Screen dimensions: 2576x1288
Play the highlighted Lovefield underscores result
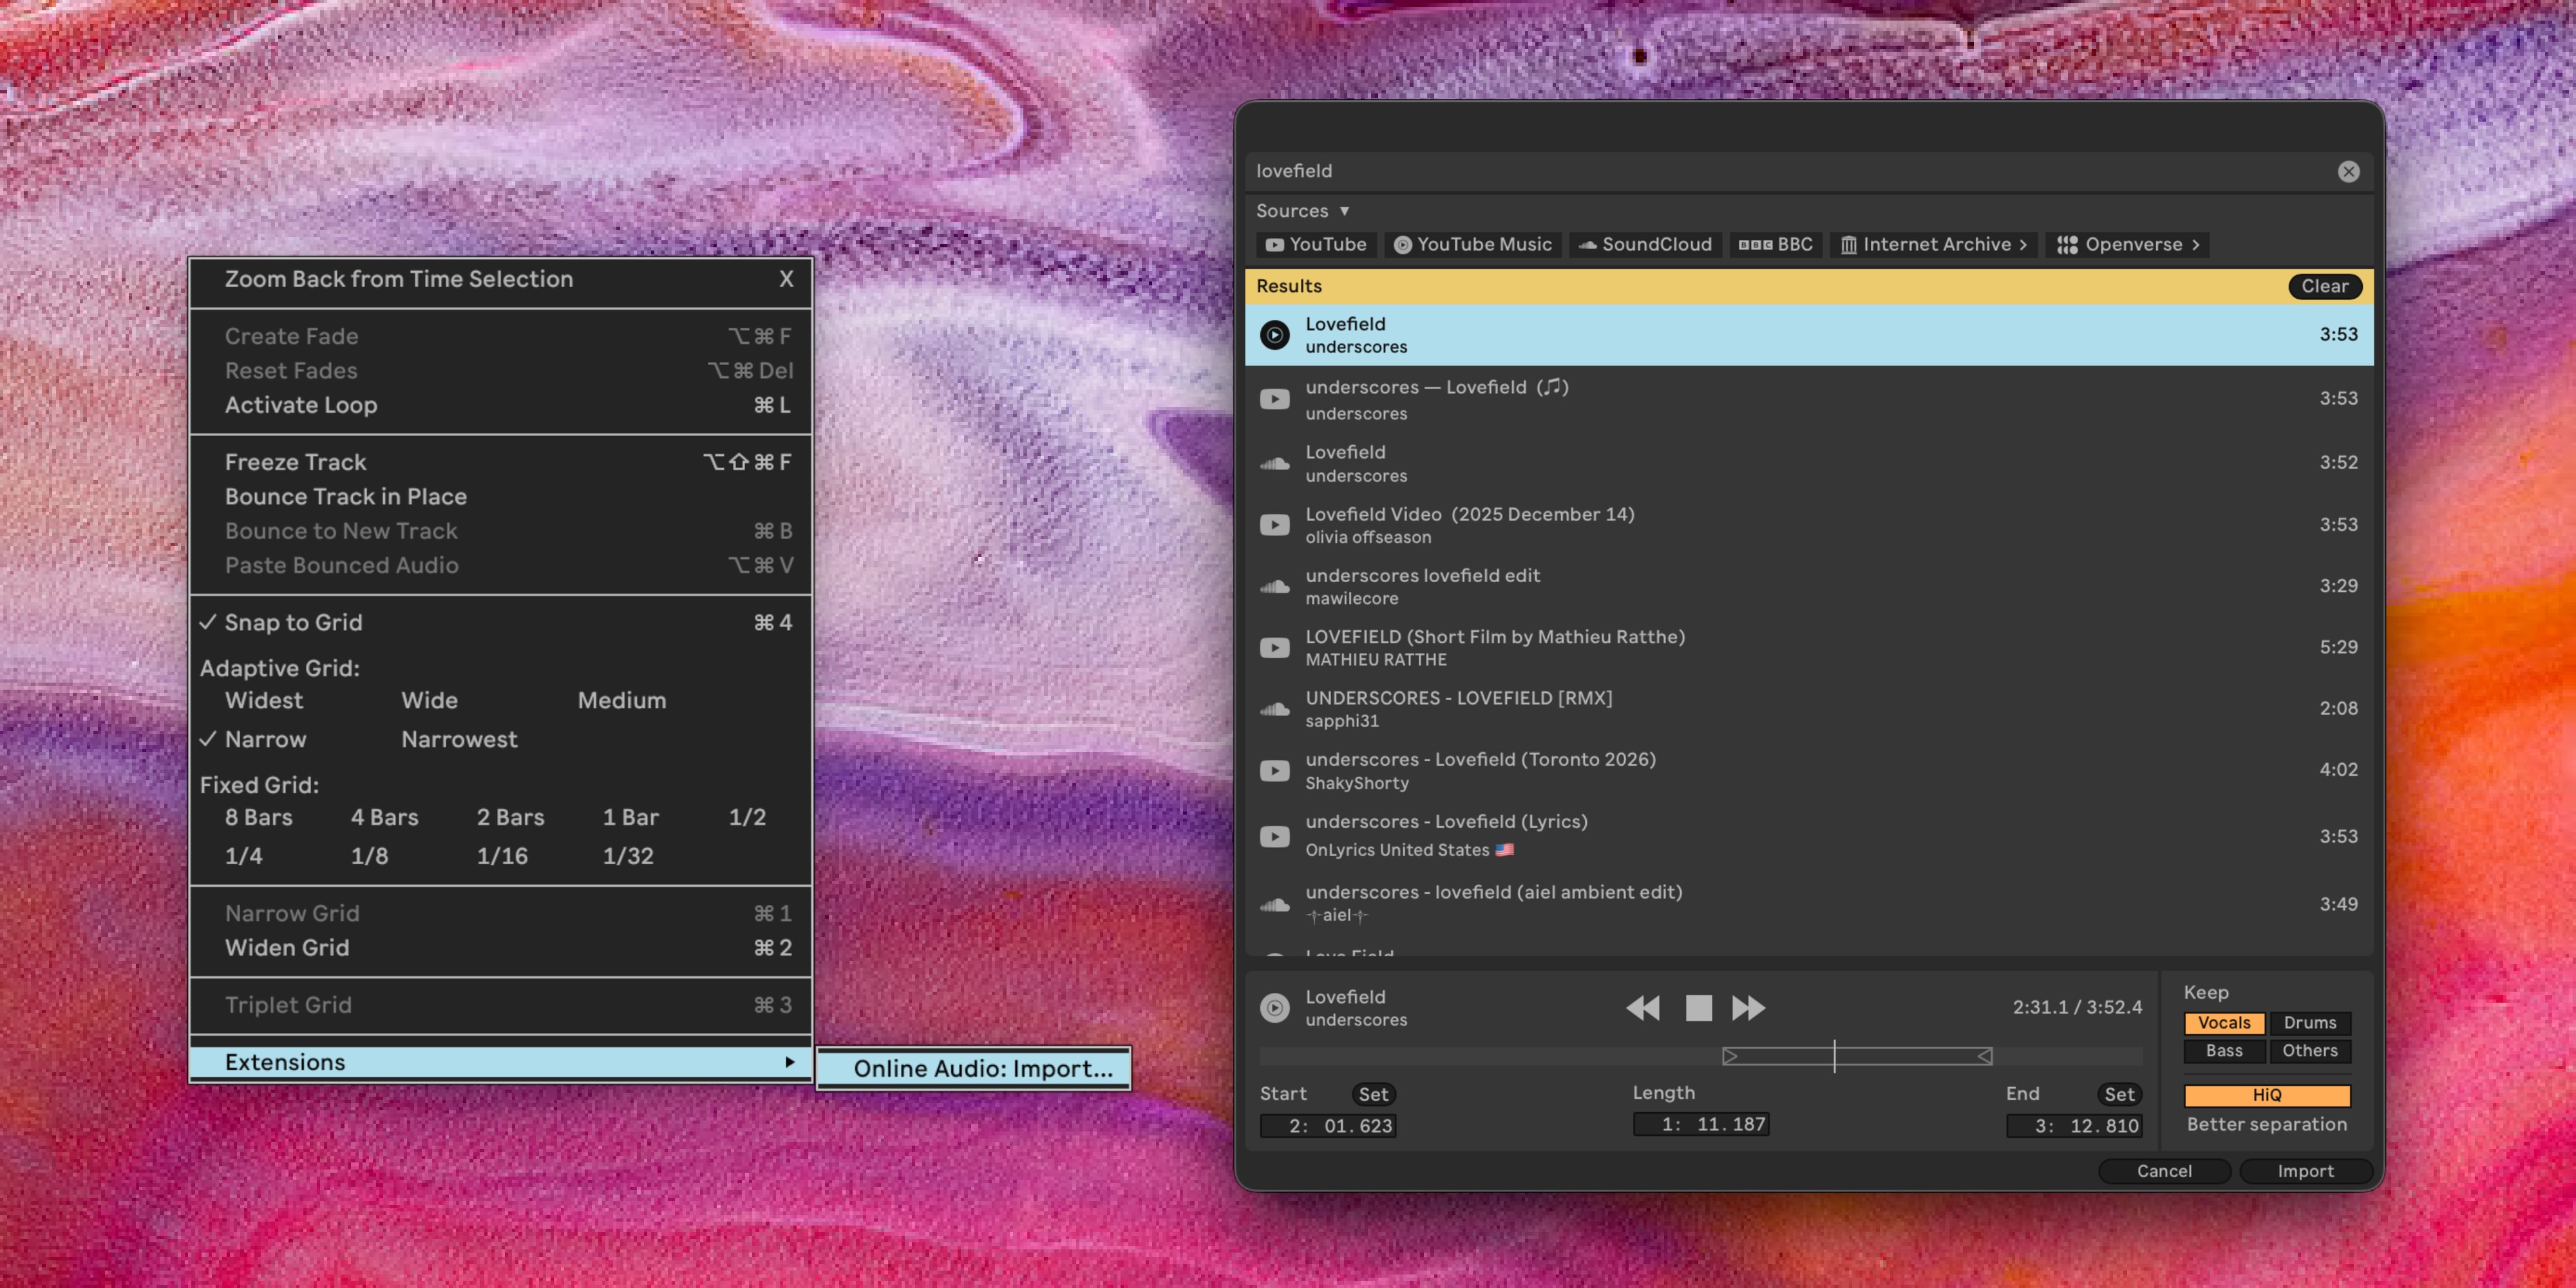click(x=1274, y=334)
